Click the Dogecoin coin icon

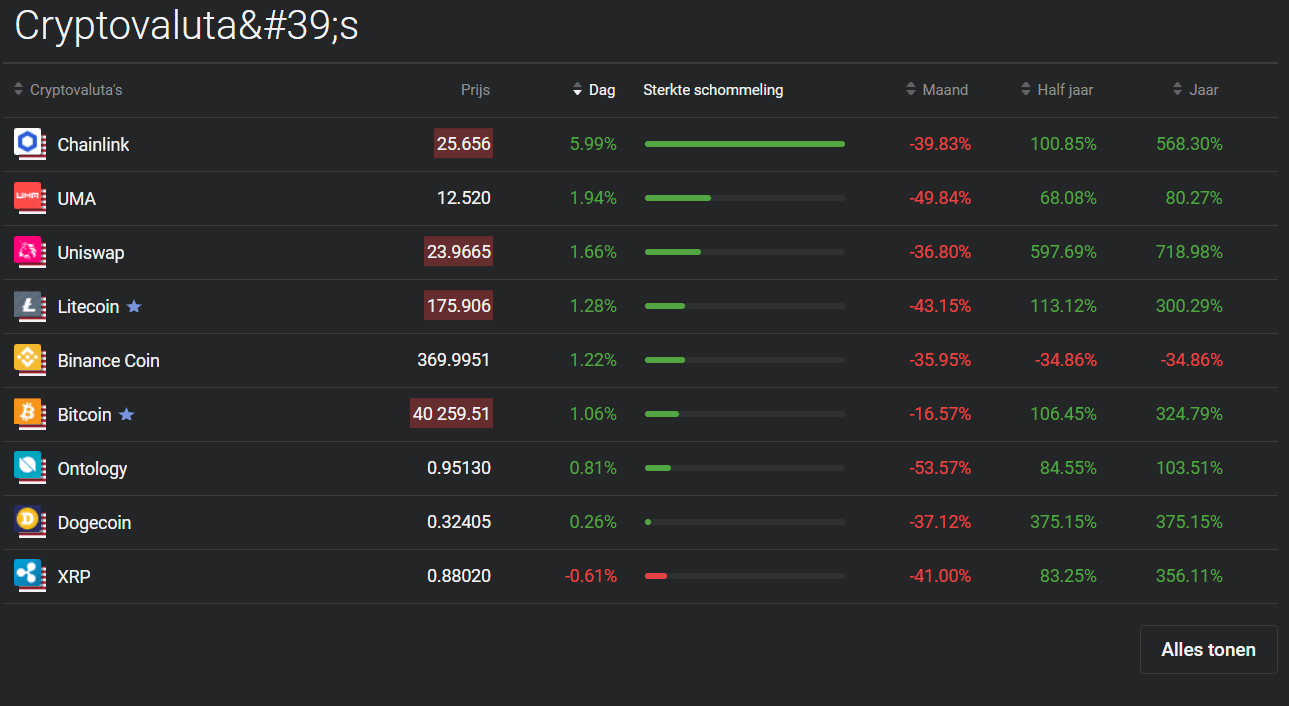(x=29, y=521)
